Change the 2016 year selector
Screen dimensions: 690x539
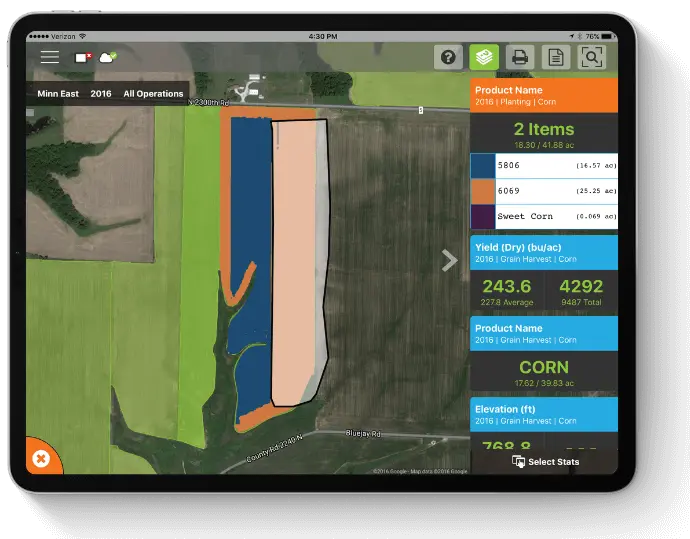(x=101, y=94)
